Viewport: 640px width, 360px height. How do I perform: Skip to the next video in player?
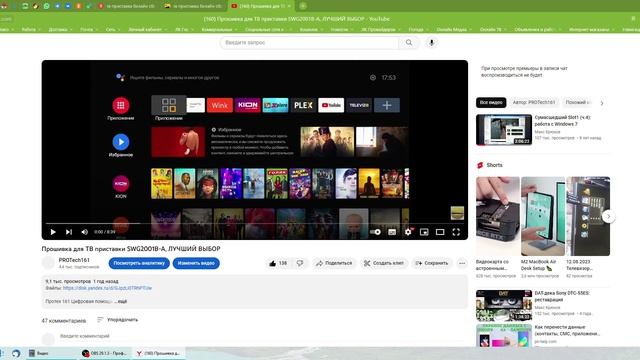69,232
